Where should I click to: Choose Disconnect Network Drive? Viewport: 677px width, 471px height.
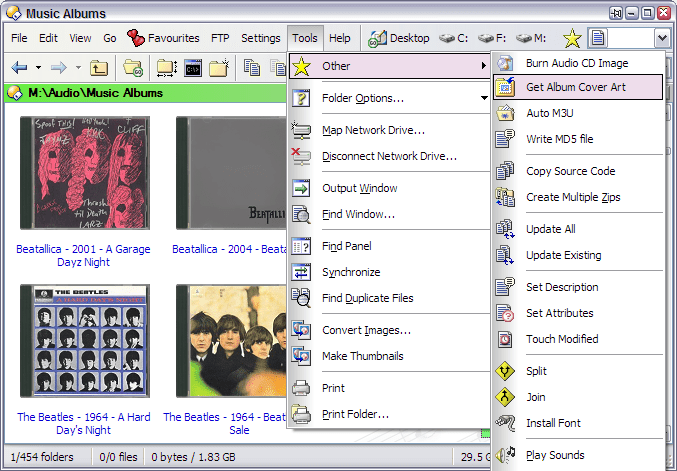coord(389,156)
